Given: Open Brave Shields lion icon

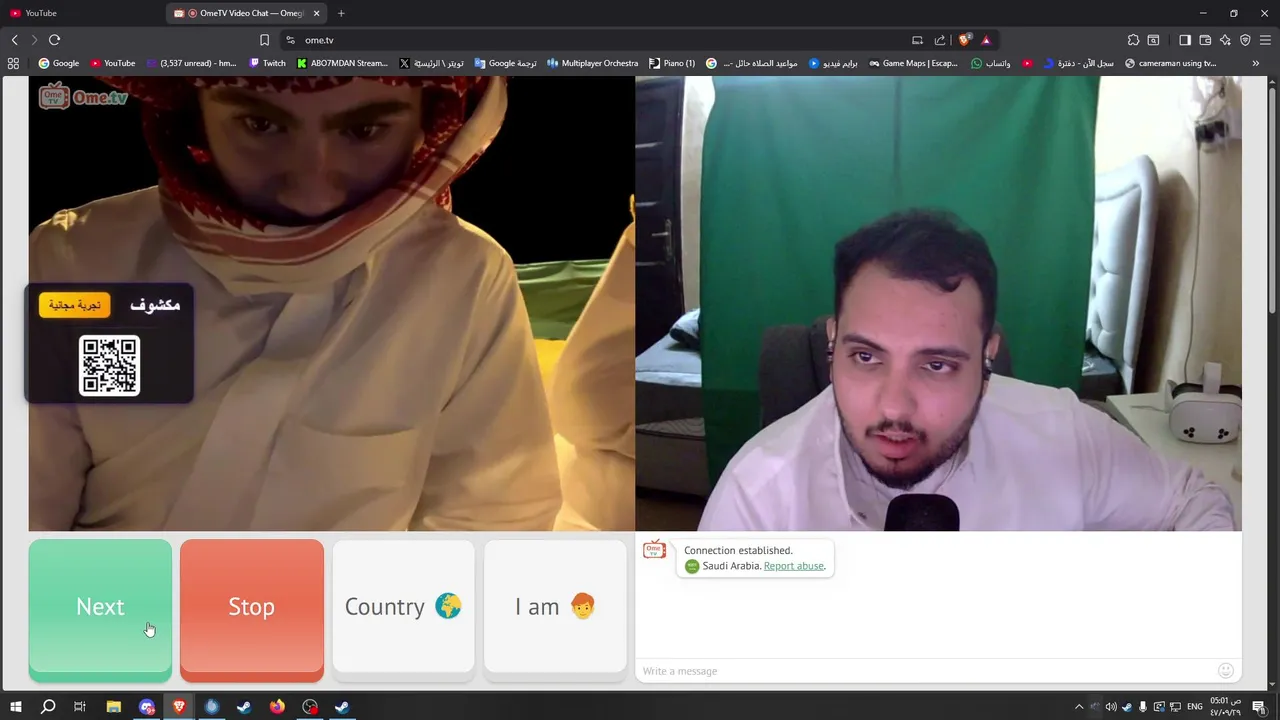Looking at the screenshot, I should pos(965,40).
